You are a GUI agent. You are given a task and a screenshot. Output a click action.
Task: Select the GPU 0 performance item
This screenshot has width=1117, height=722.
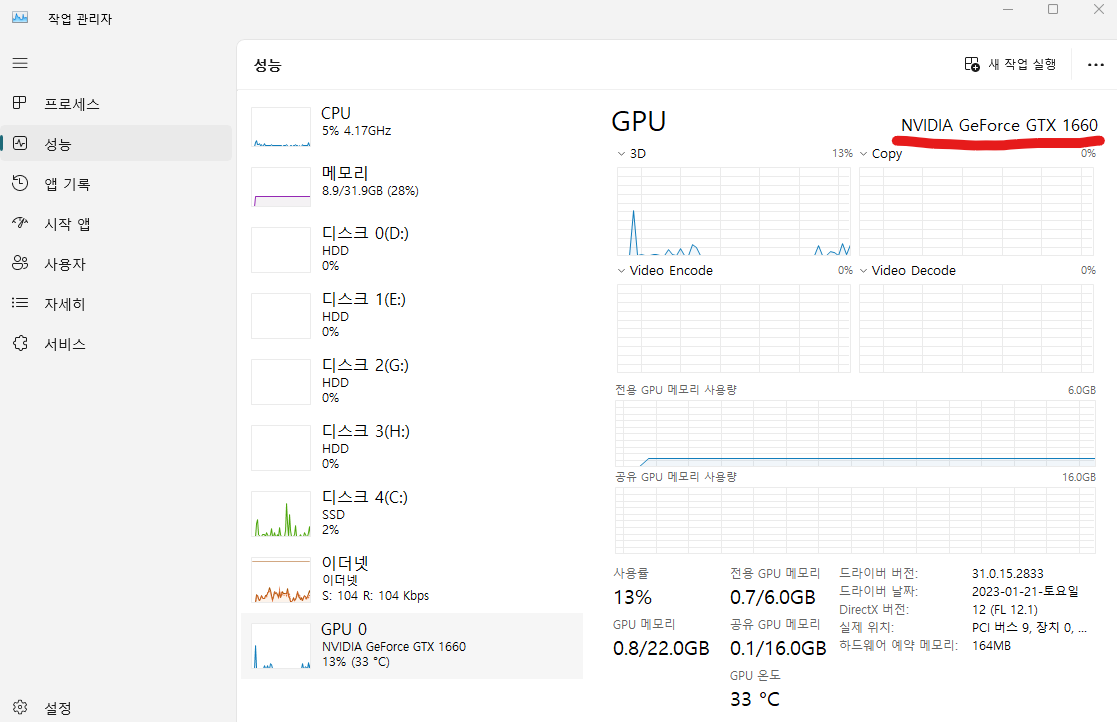(x=412, y=646)
